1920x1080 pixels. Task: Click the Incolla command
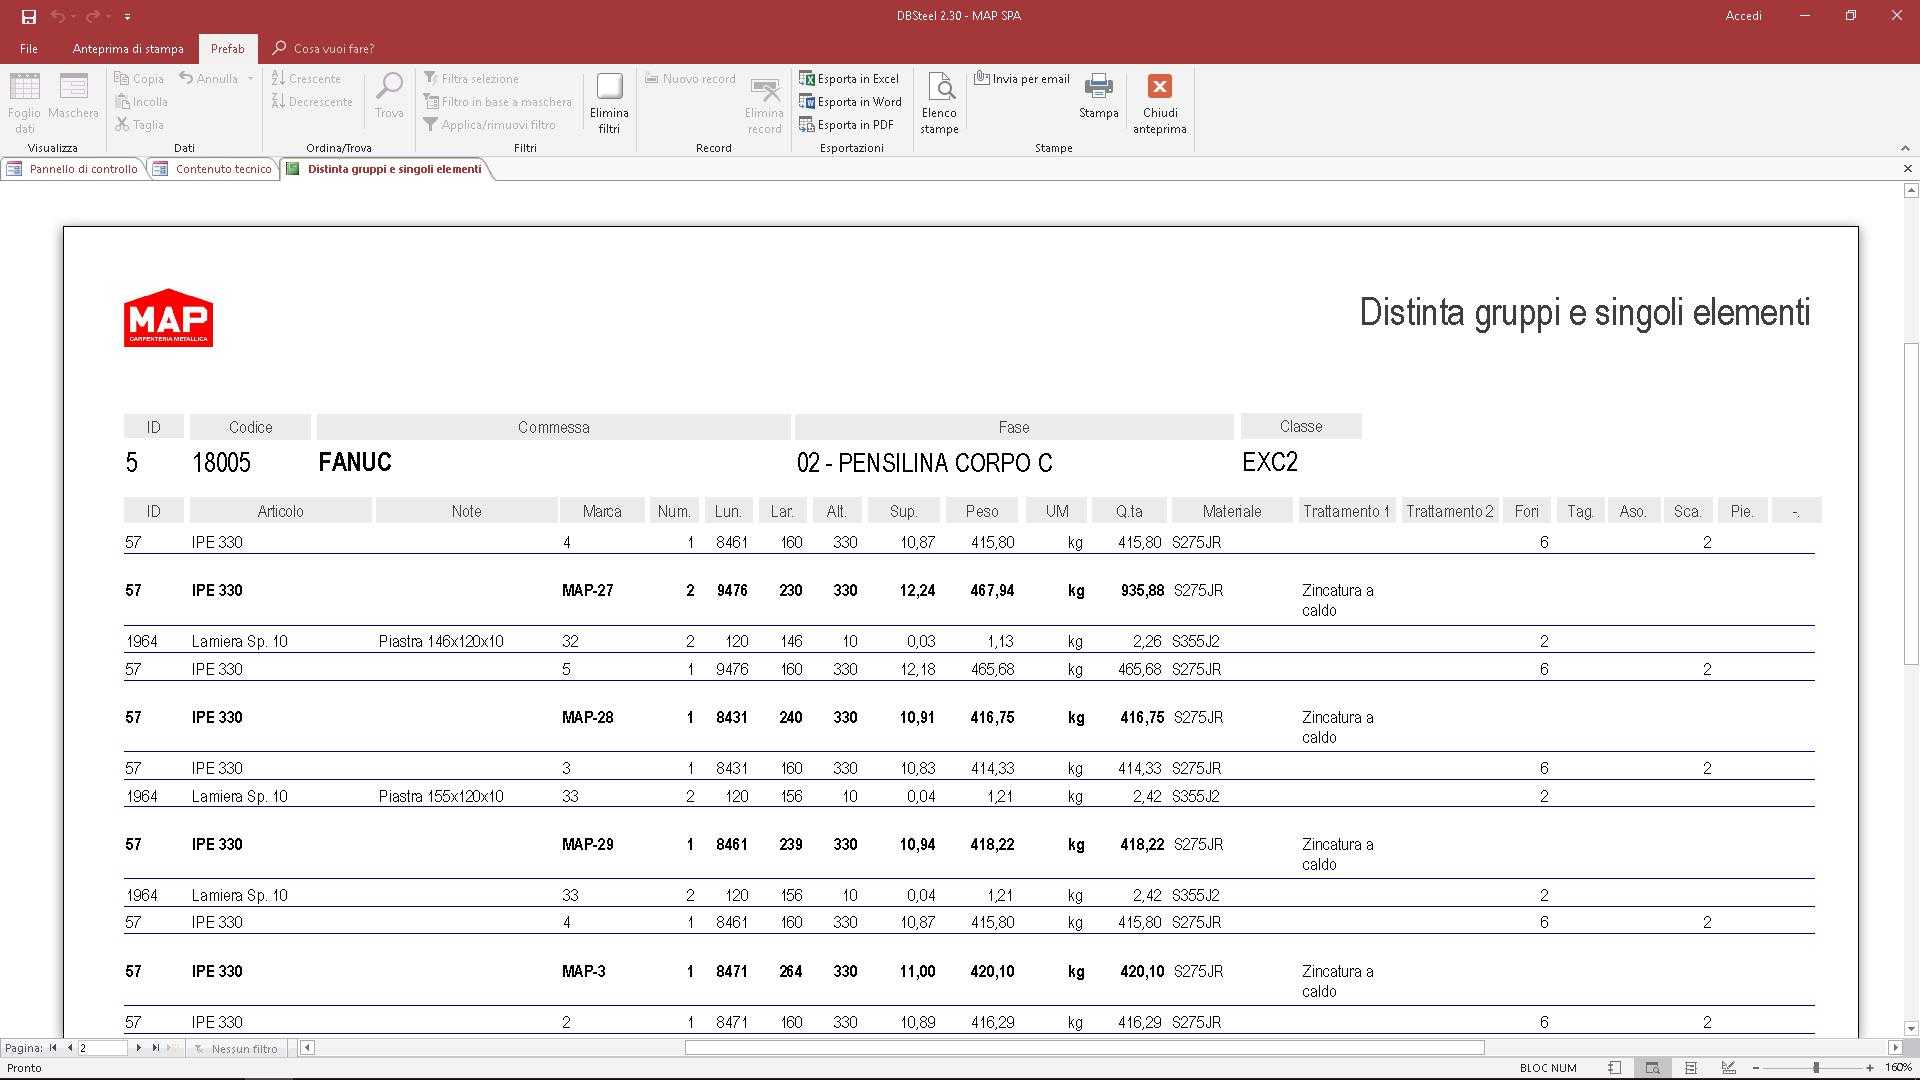(141, 101)
